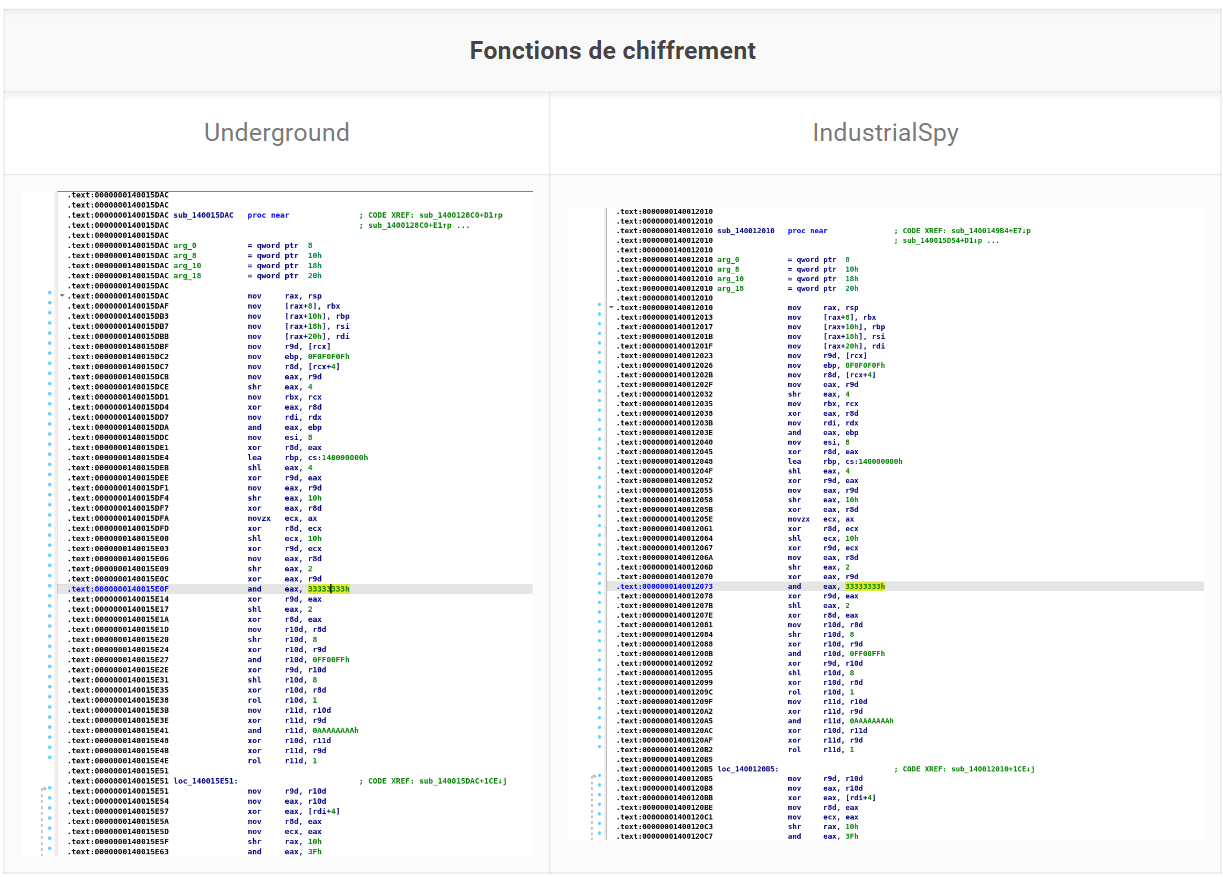Click highlighted 33333333h operand in Underground listing
This screenshot has height=877, width=1223.
(329, 589)
